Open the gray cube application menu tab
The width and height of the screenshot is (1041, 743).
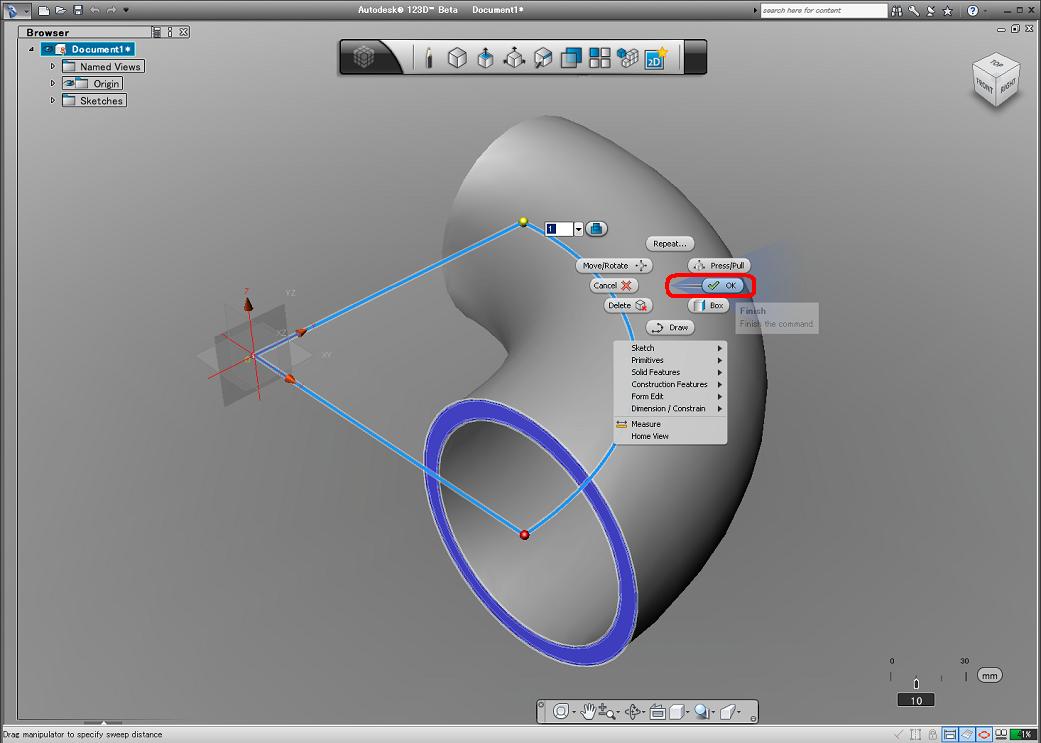pyautogui.click(x=364, y=57)
